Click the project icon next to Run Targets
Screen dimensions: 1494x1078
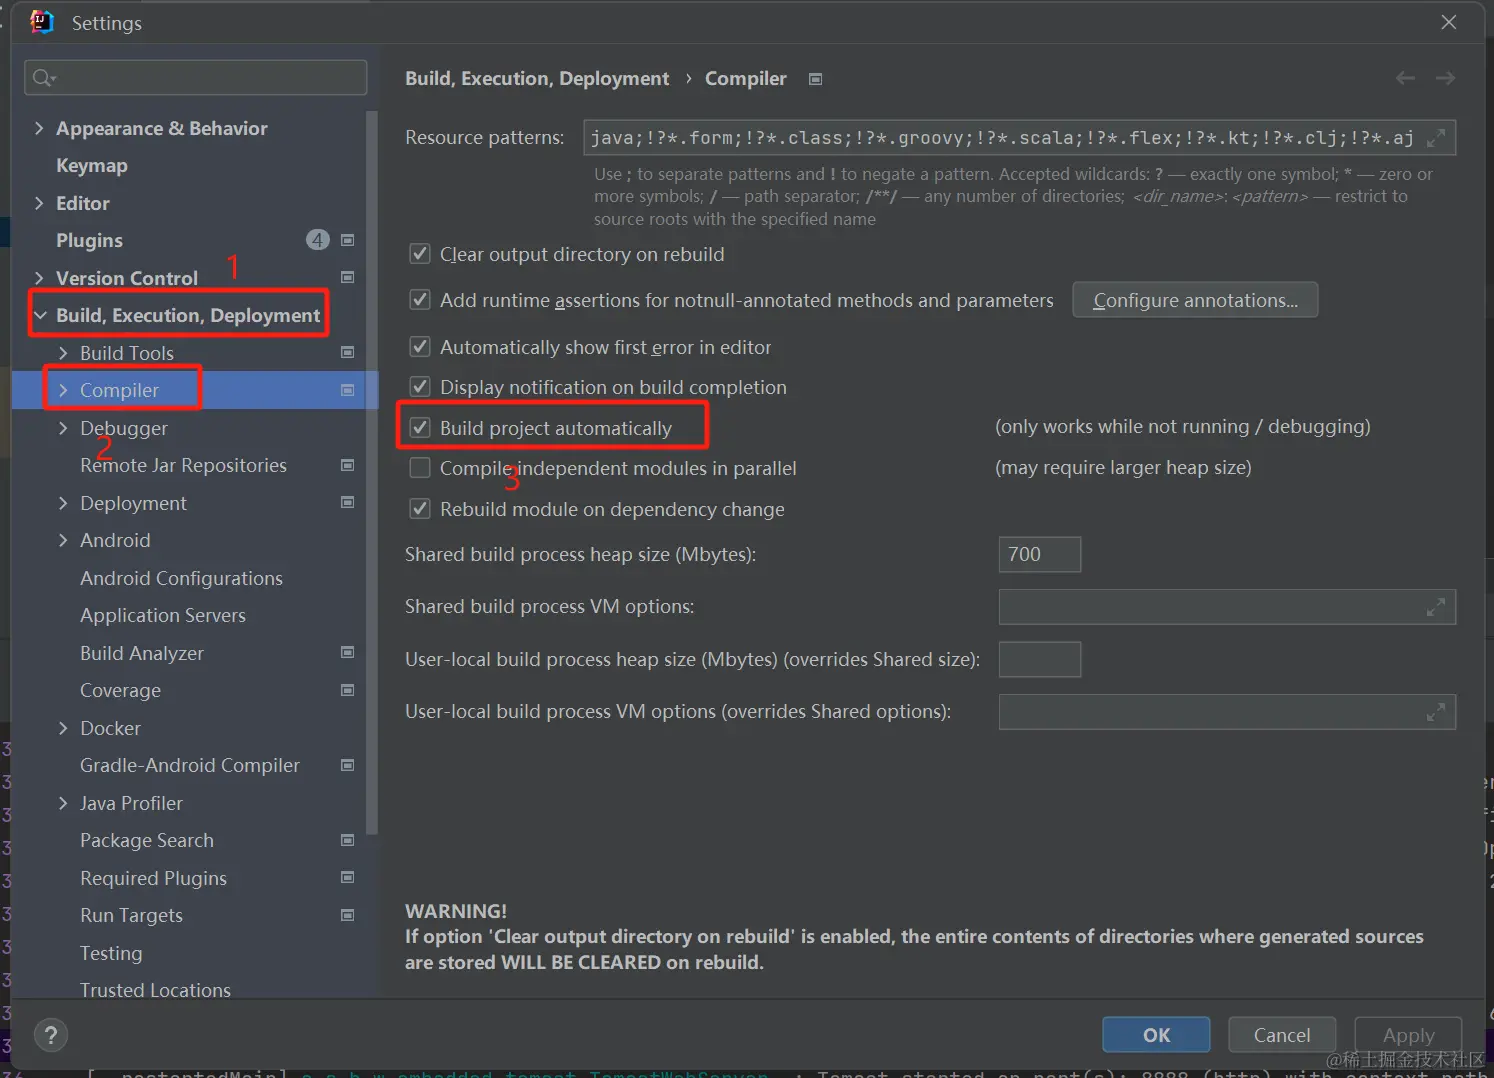[348, 915]
